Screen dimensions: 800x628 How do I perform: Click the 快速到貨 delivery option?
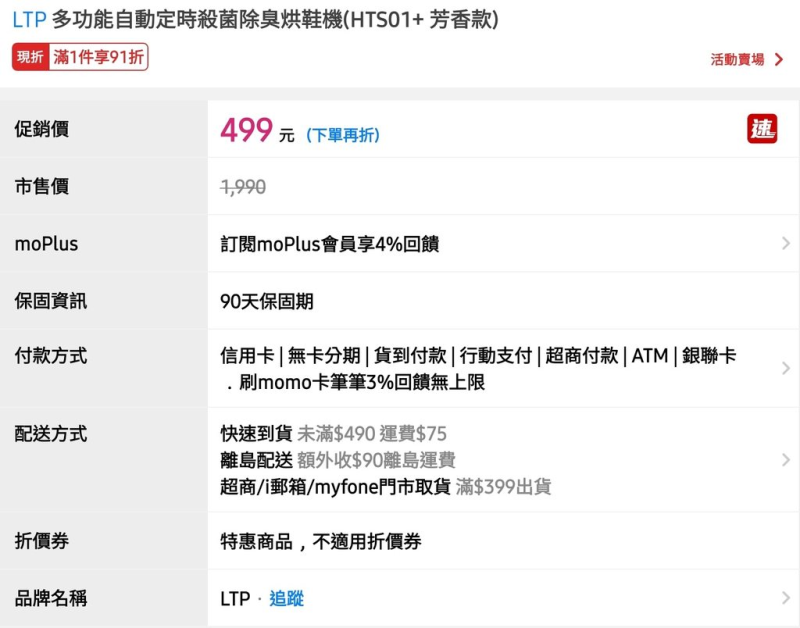(x=256, y=433)
